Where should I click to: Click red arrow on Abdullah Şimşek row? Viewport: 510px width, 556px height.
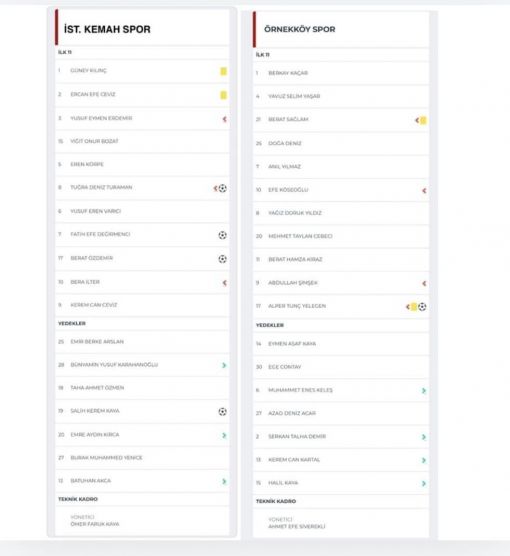click(x=424, y=283)
